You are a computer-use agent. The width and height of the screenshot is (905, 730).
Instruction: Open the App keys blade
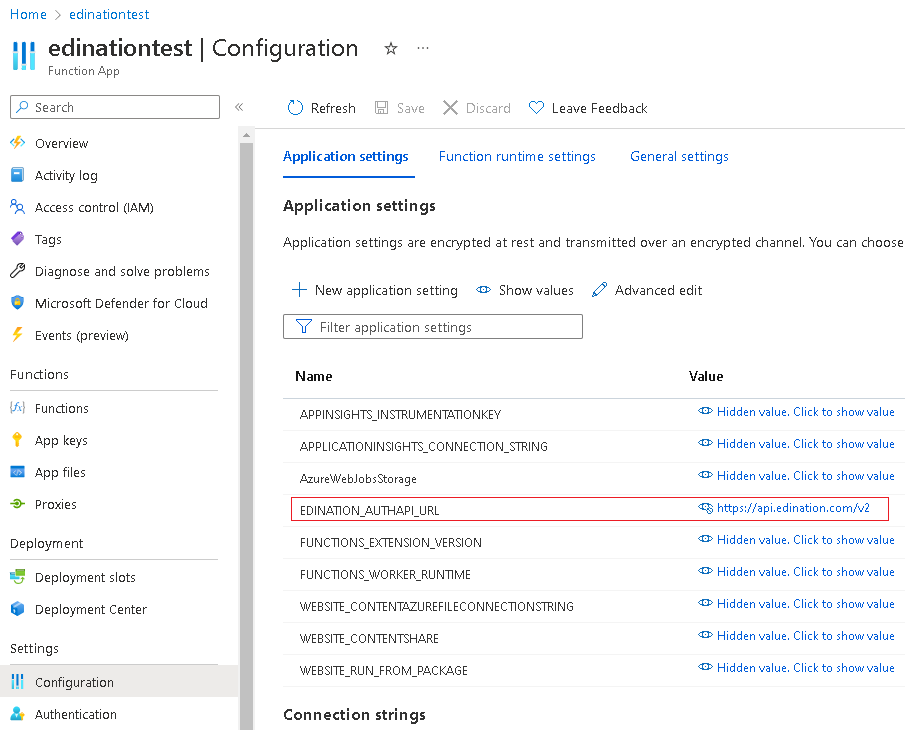[x=60, y=440]
